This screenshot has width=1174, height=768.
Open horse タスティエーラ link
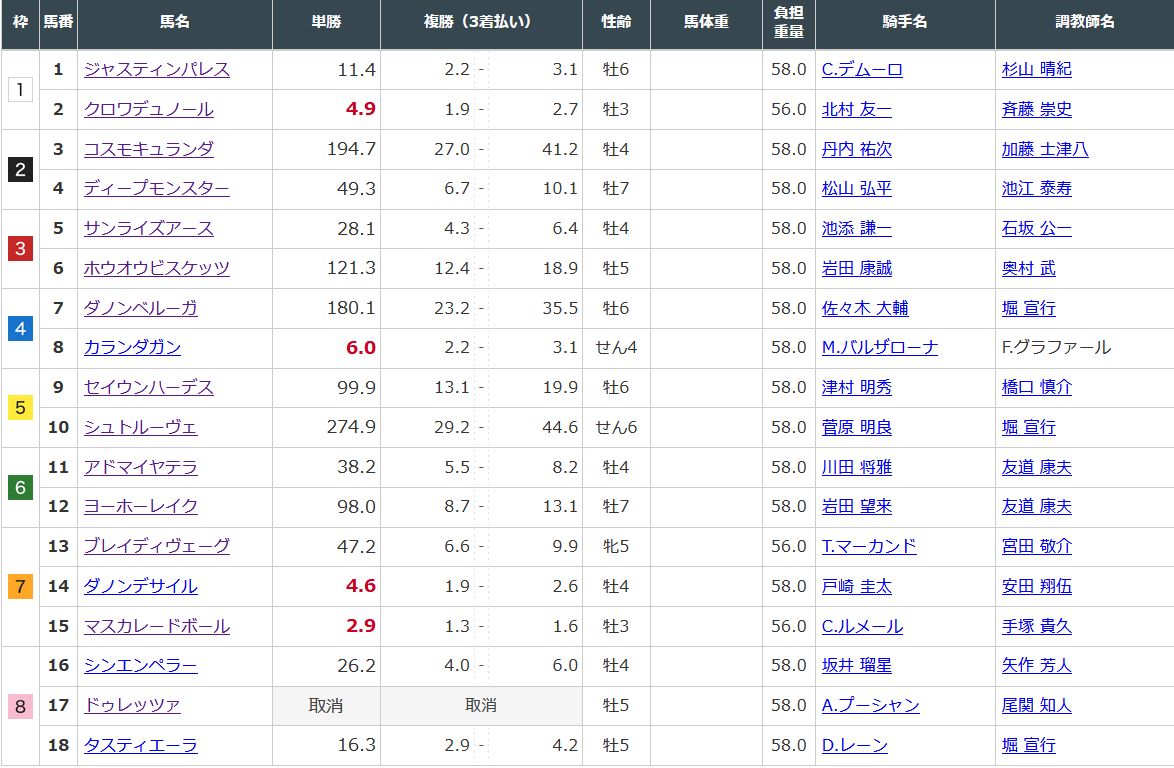click(x=140, y=745)
